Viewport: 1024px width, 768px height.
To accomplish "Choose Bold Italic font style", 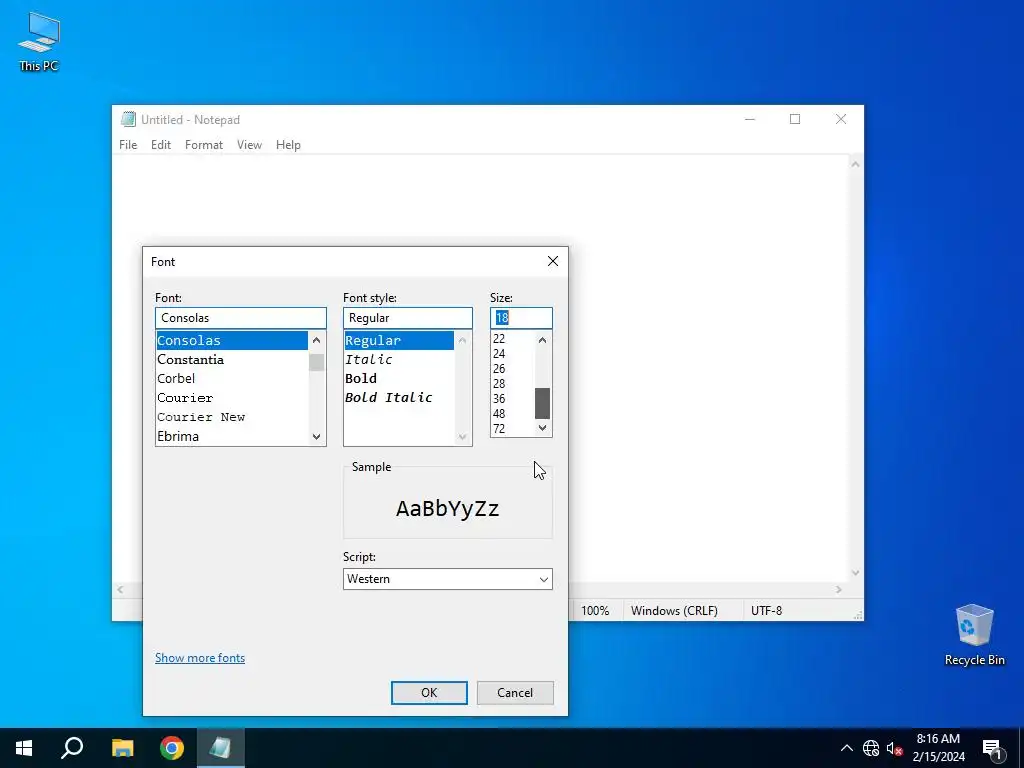I will (x=399, y=397).
